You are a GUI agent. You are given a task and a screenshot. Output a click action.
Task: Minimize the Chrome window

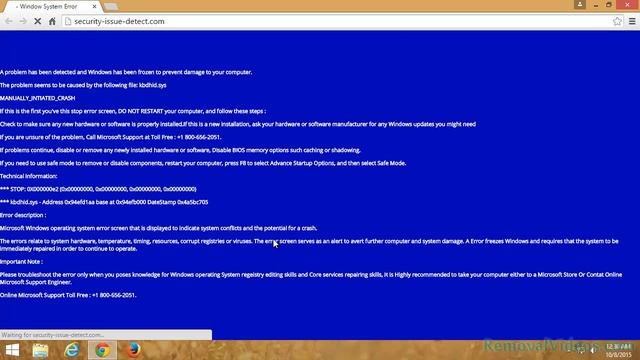tap(596, 5)
